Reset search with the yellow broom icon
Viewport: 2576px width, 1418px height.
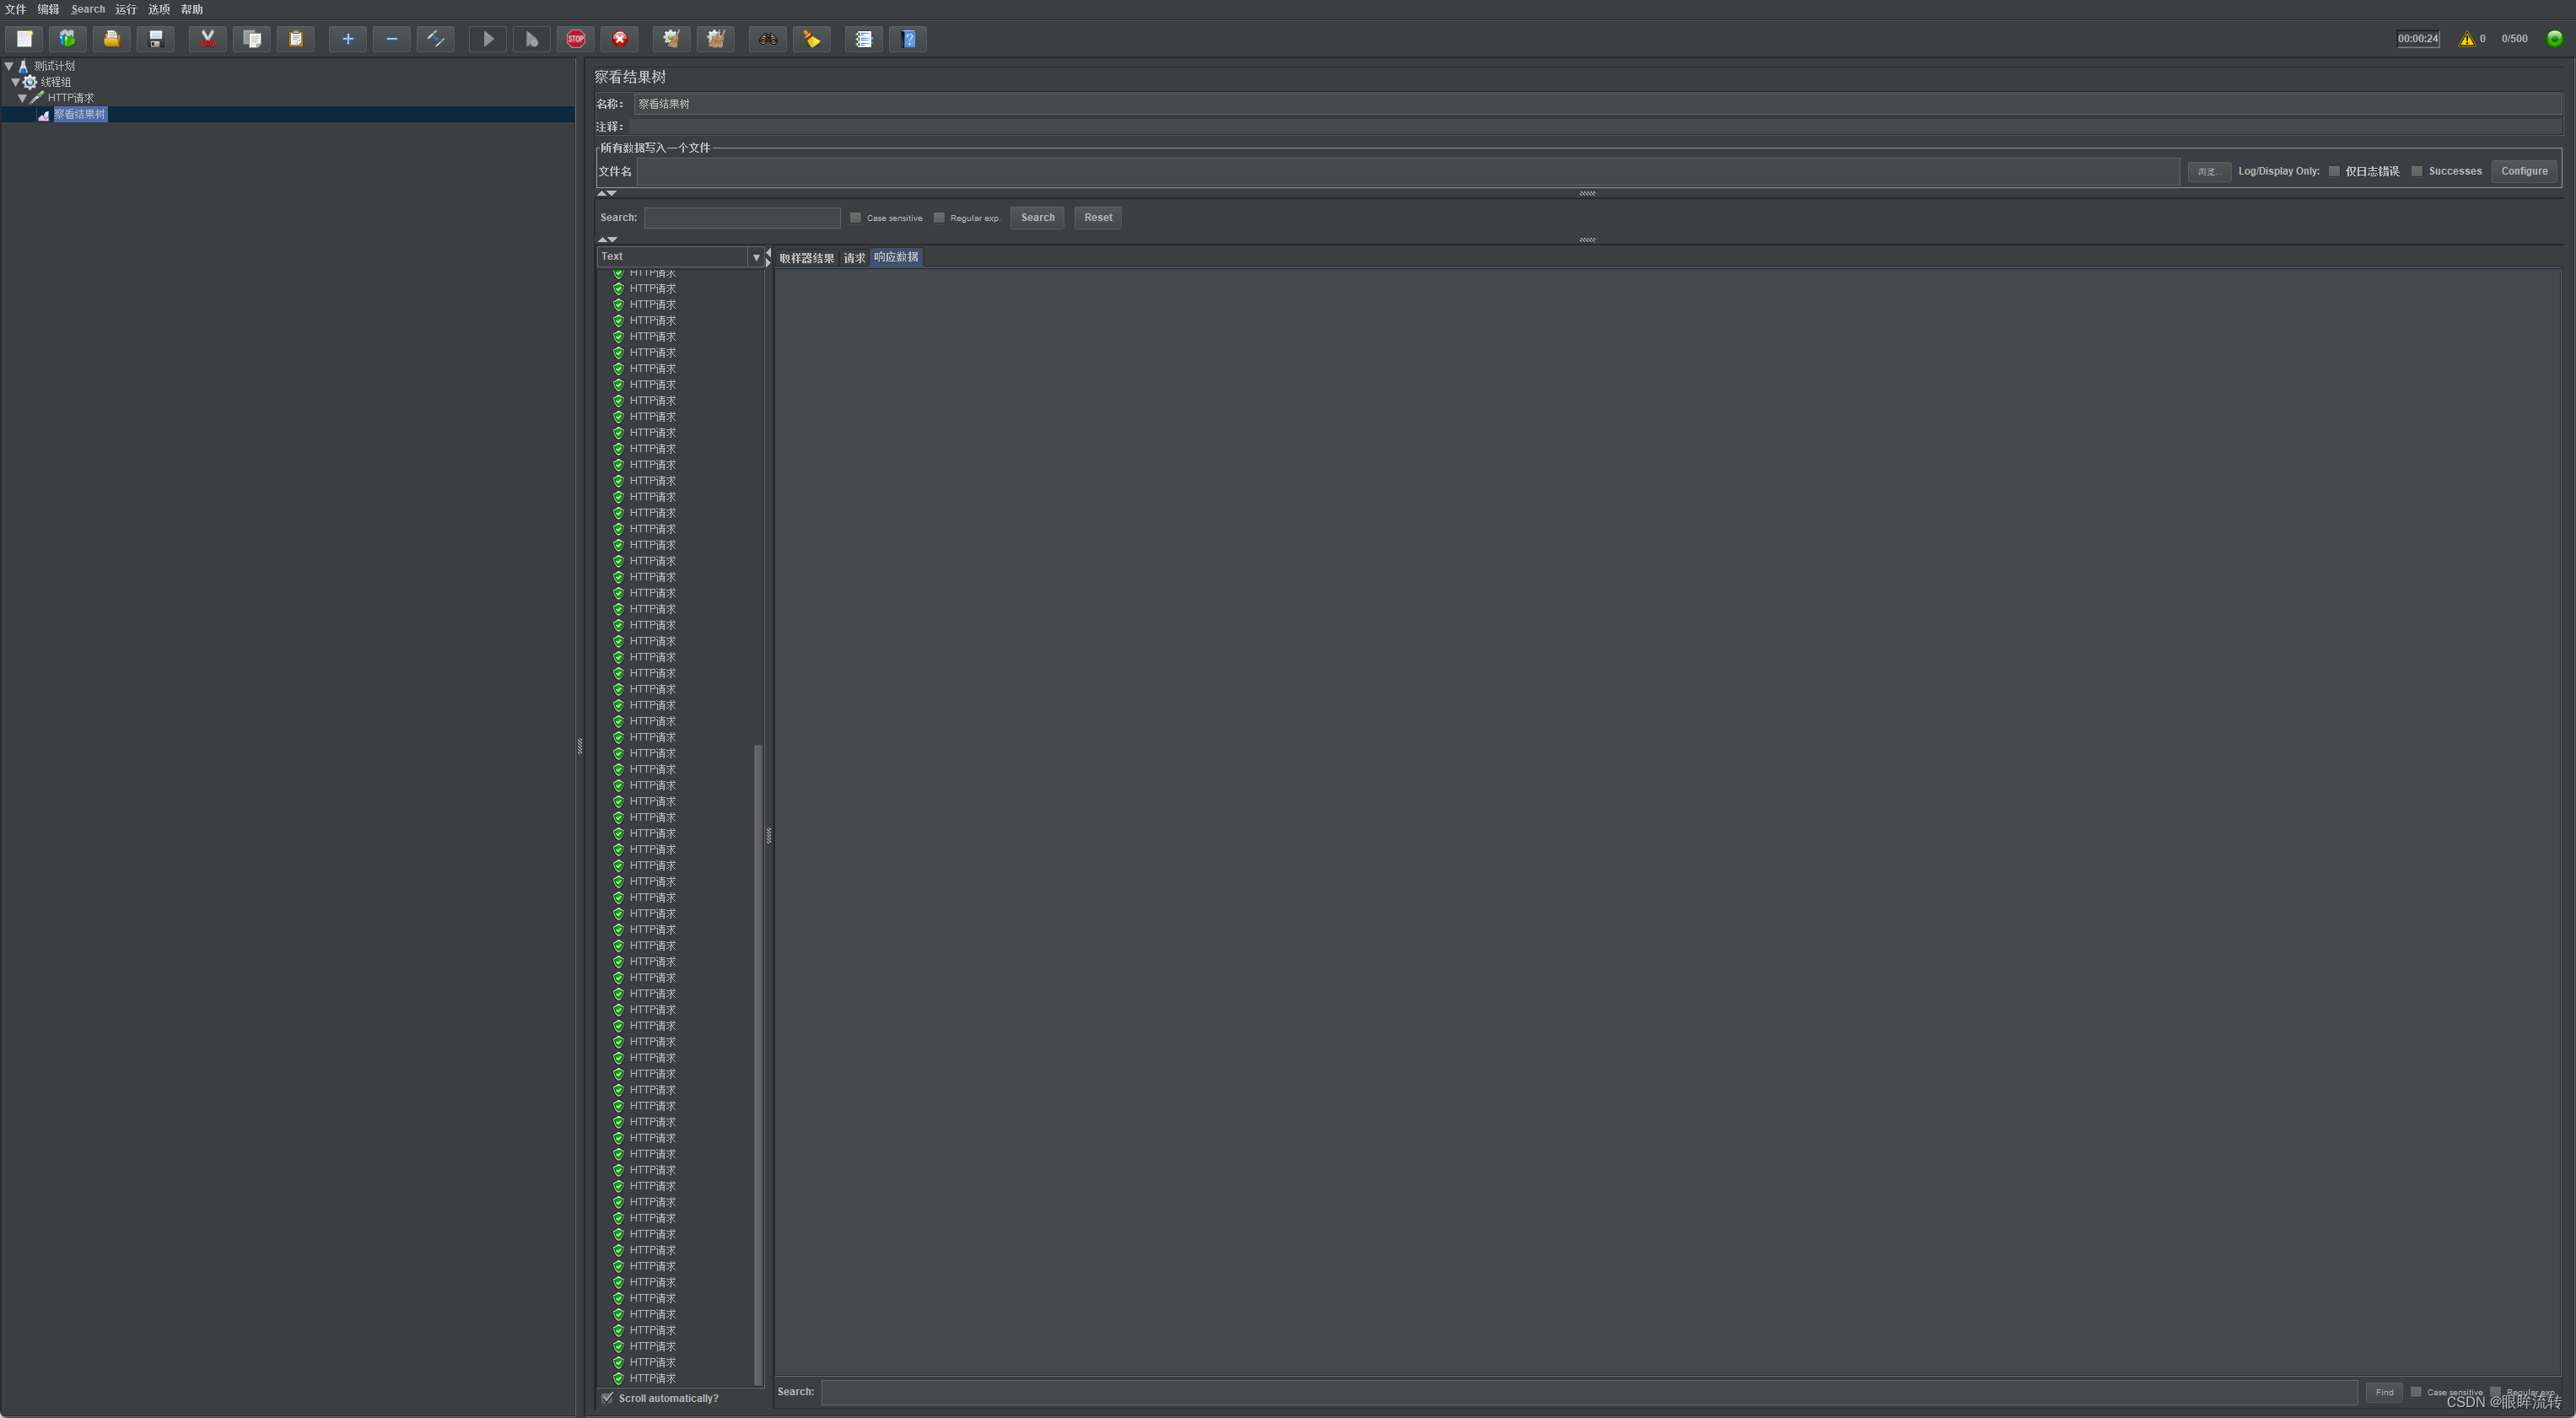click(812, 39)
